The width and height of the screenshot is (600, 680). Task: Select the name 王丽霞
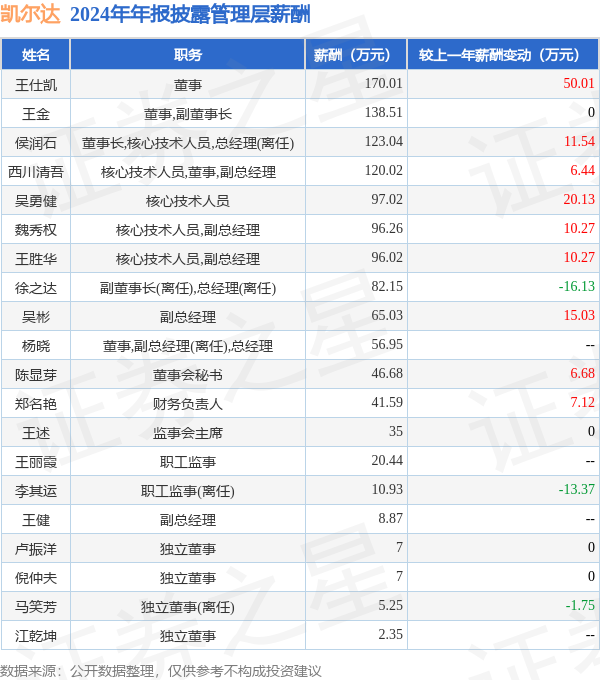(36, 462)
